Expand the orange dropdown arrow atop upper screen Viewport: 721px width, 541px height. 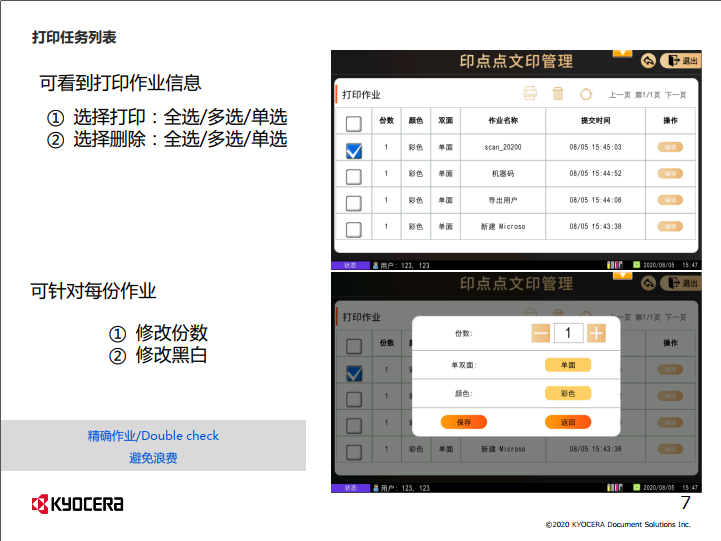coord(622,52)
